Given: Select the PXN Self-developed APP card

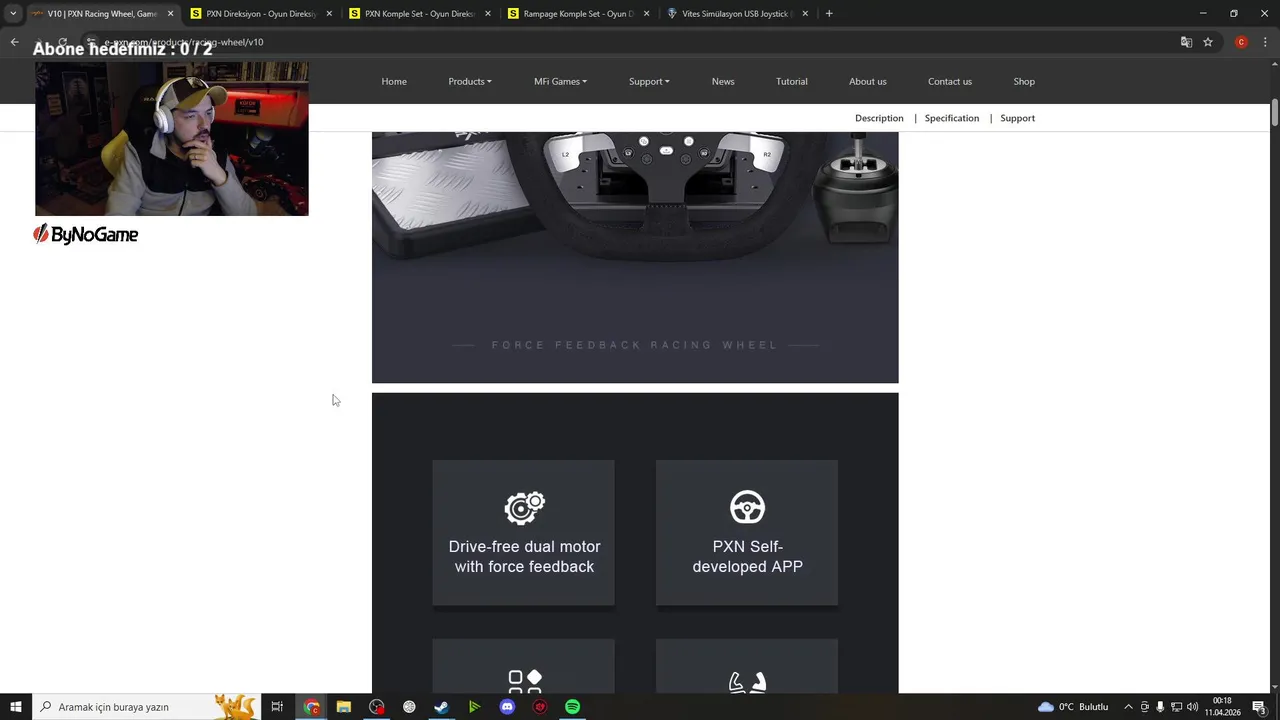Looking at the screenshot, I should (x=747, y=532).
